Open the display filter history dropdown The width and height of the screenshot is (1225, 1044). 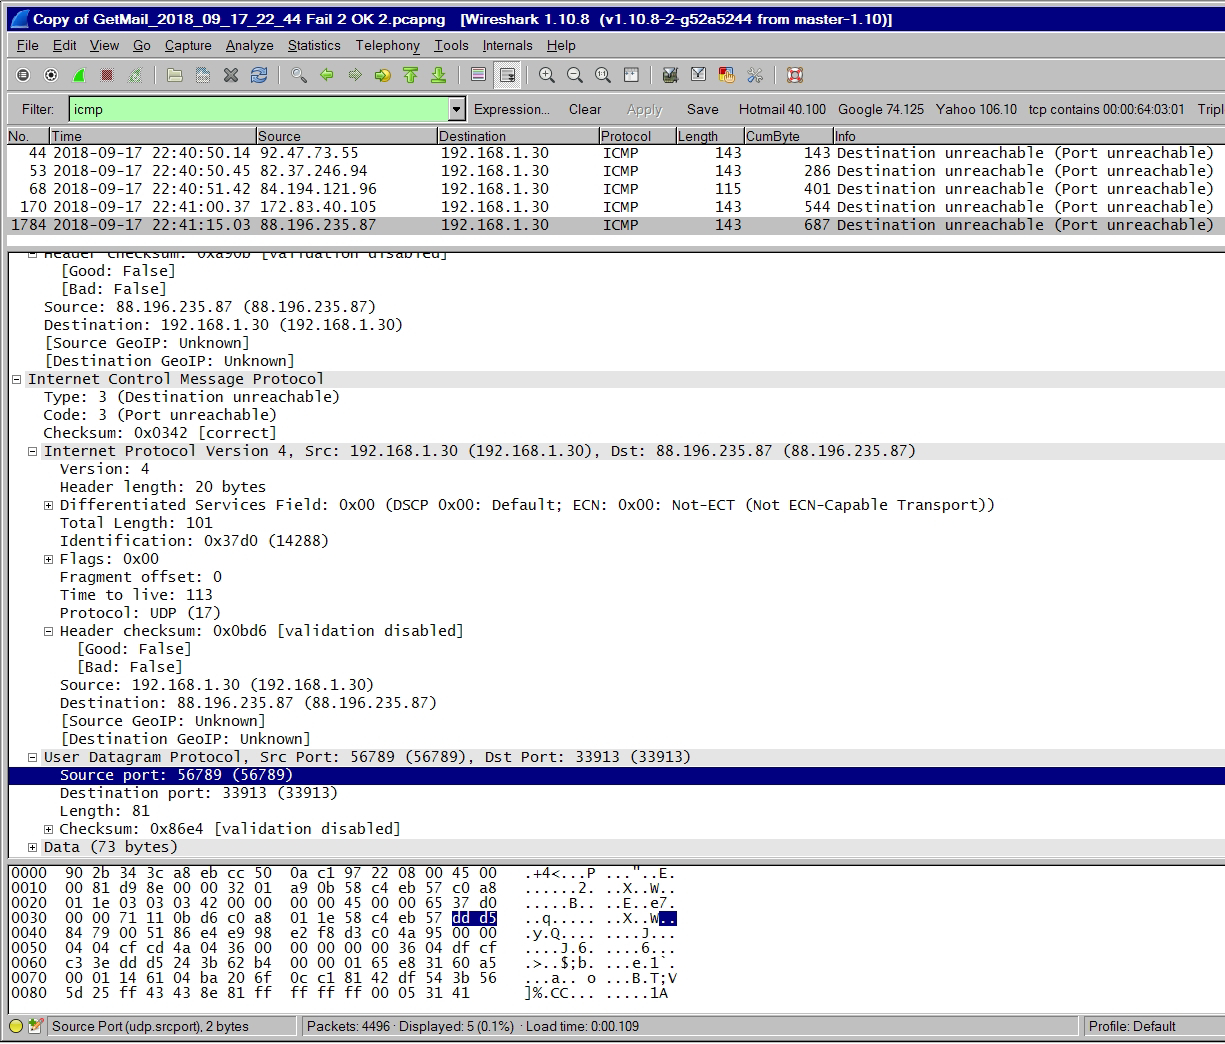[457, 109]
